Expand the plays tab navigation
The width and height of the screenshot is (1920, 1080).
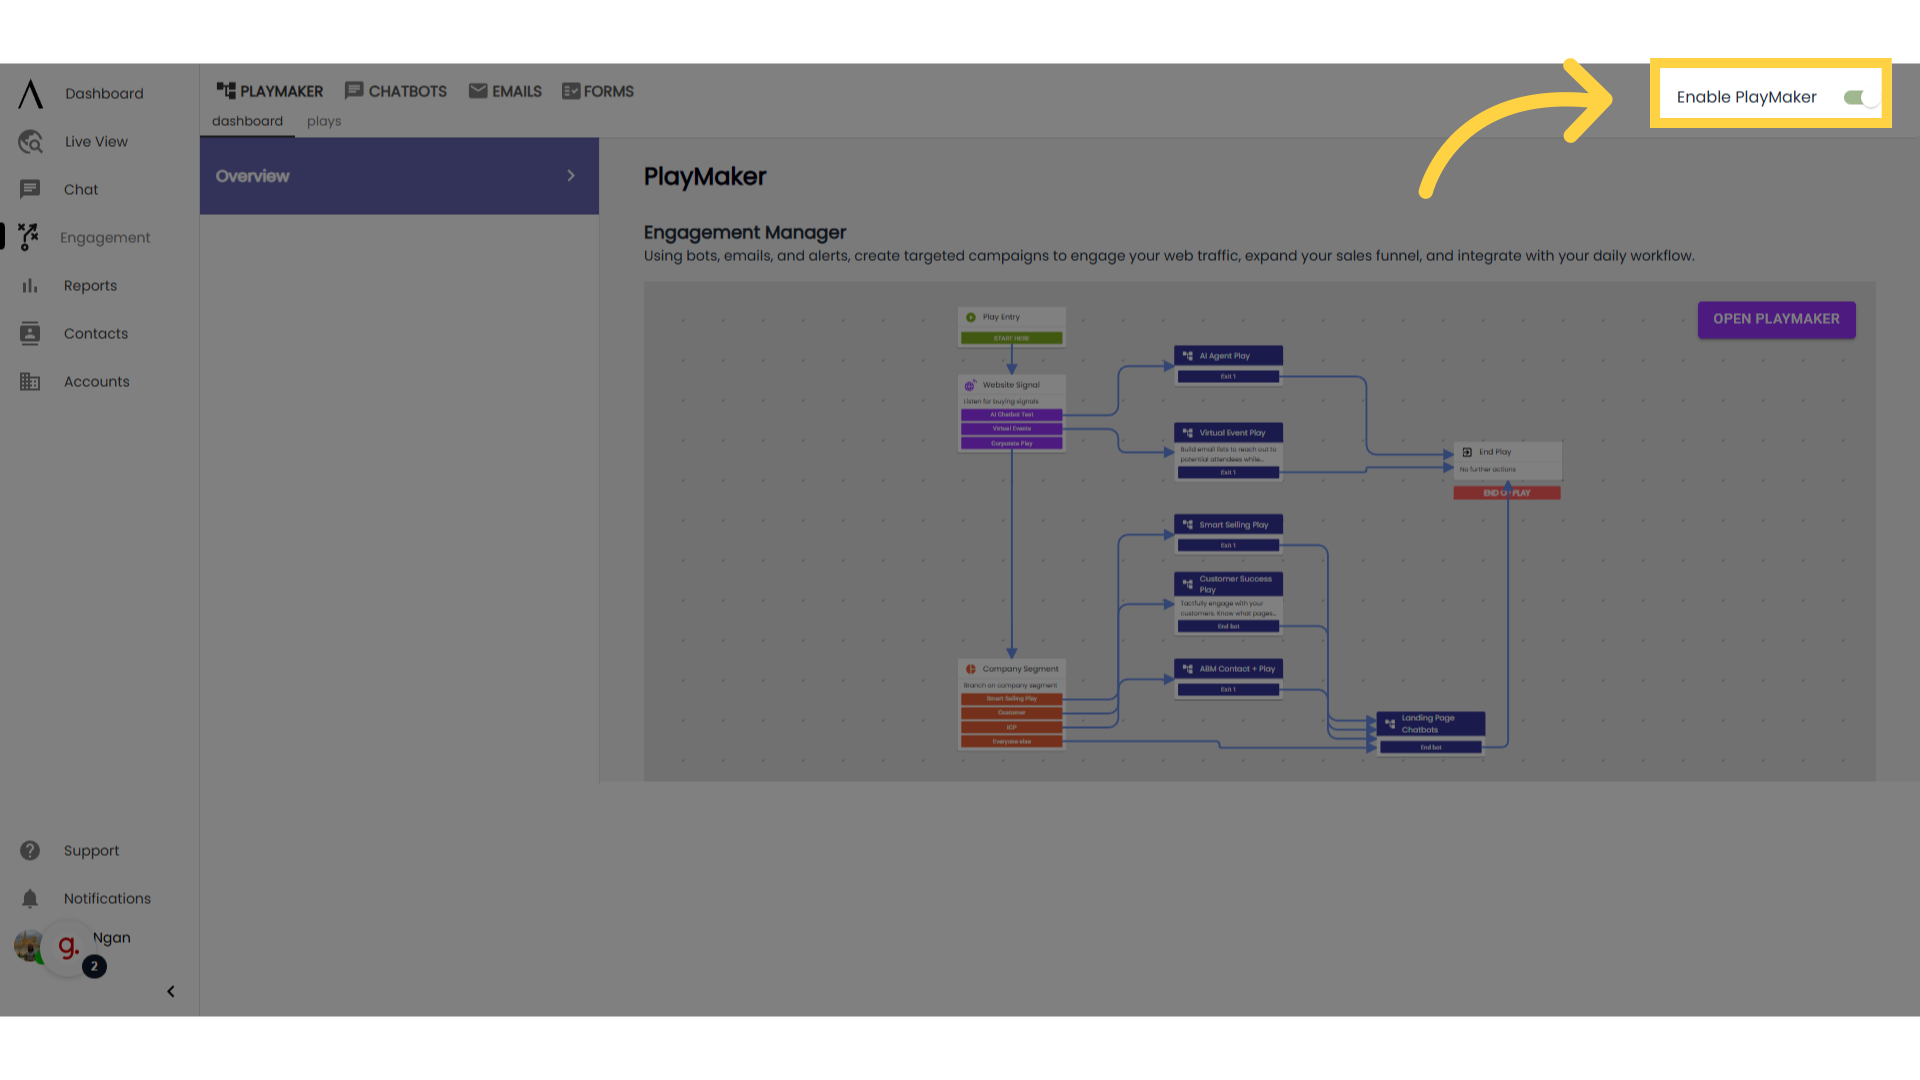point(323,121)
